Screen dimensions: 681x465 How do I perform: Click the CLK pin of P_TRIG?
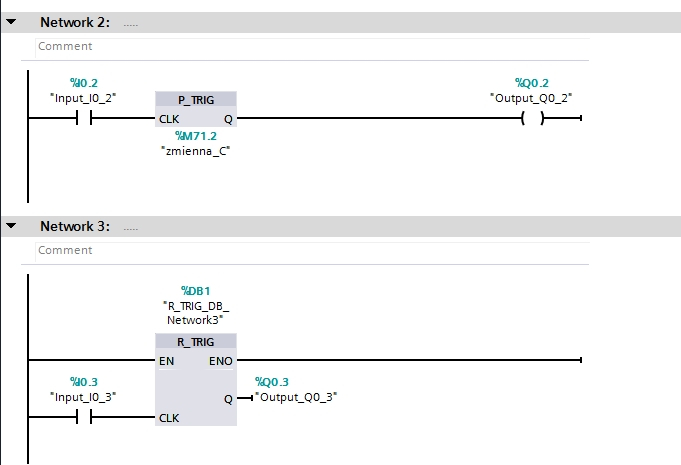pyautogui.click(x=169, y=118)
